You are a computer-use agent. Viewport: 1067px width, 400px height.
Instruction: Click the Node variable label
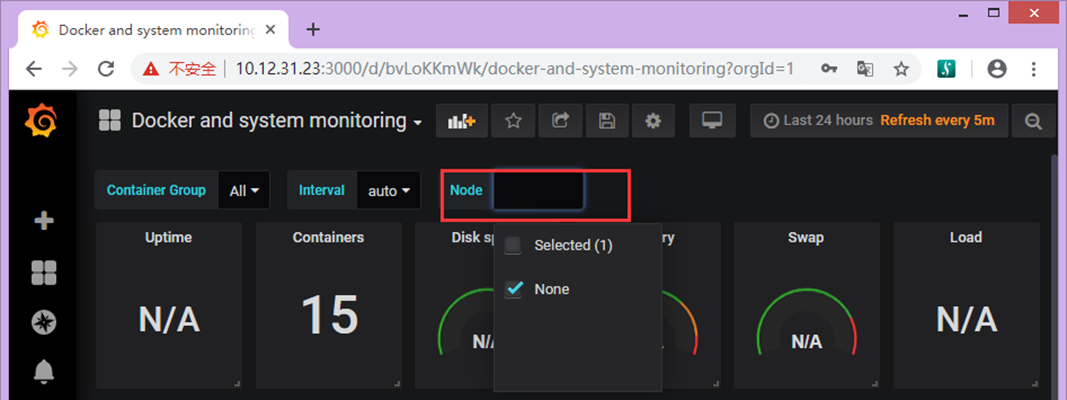tap(466, 190)
